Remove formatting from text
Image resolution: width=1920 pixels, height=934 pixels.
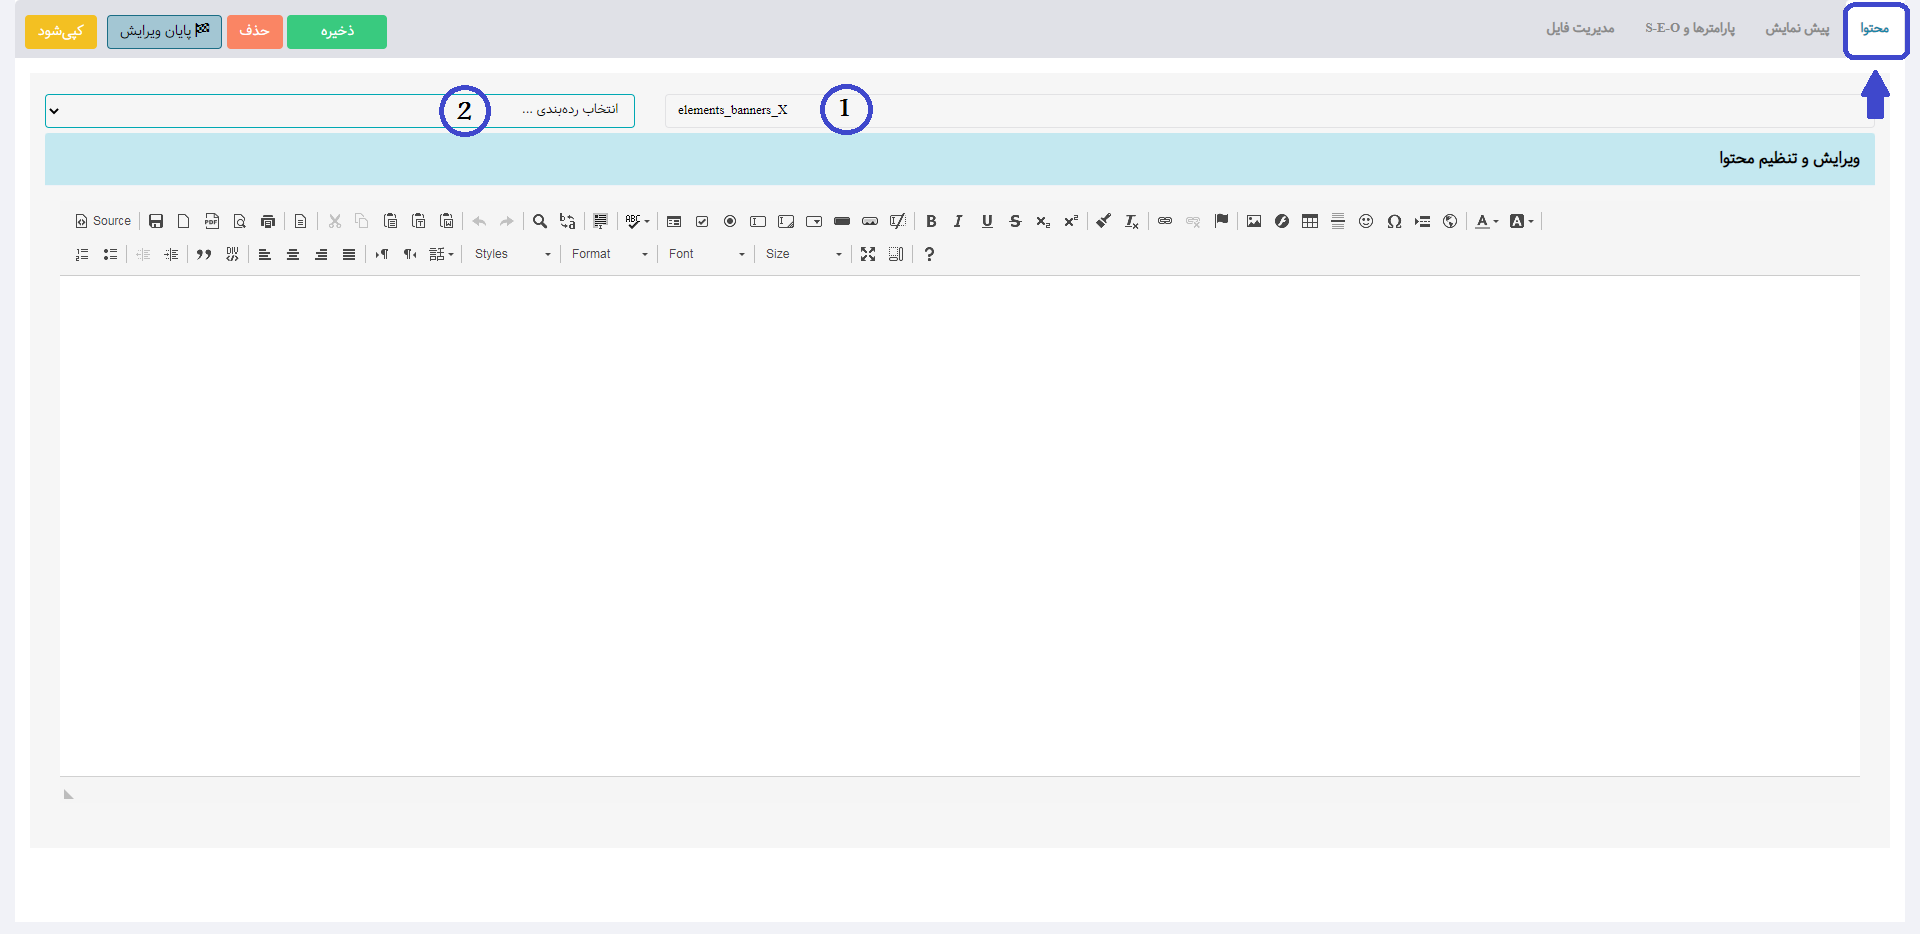tap(1131, 221)
